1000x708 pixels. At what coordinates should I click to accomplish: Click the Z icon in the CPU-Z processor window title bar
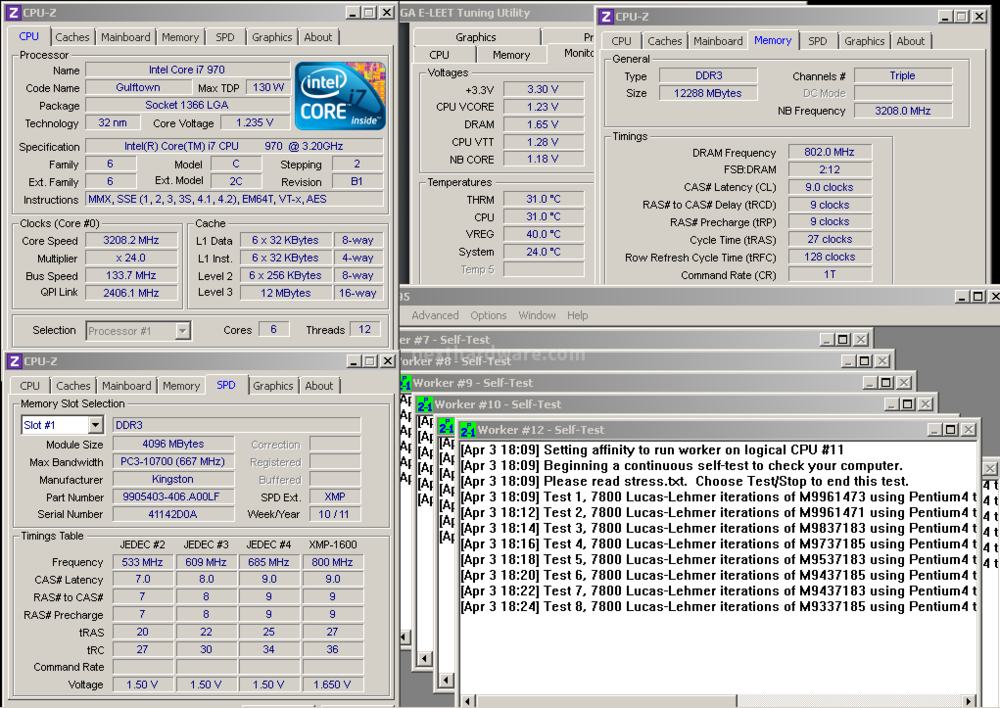click(x=13, y=13)
